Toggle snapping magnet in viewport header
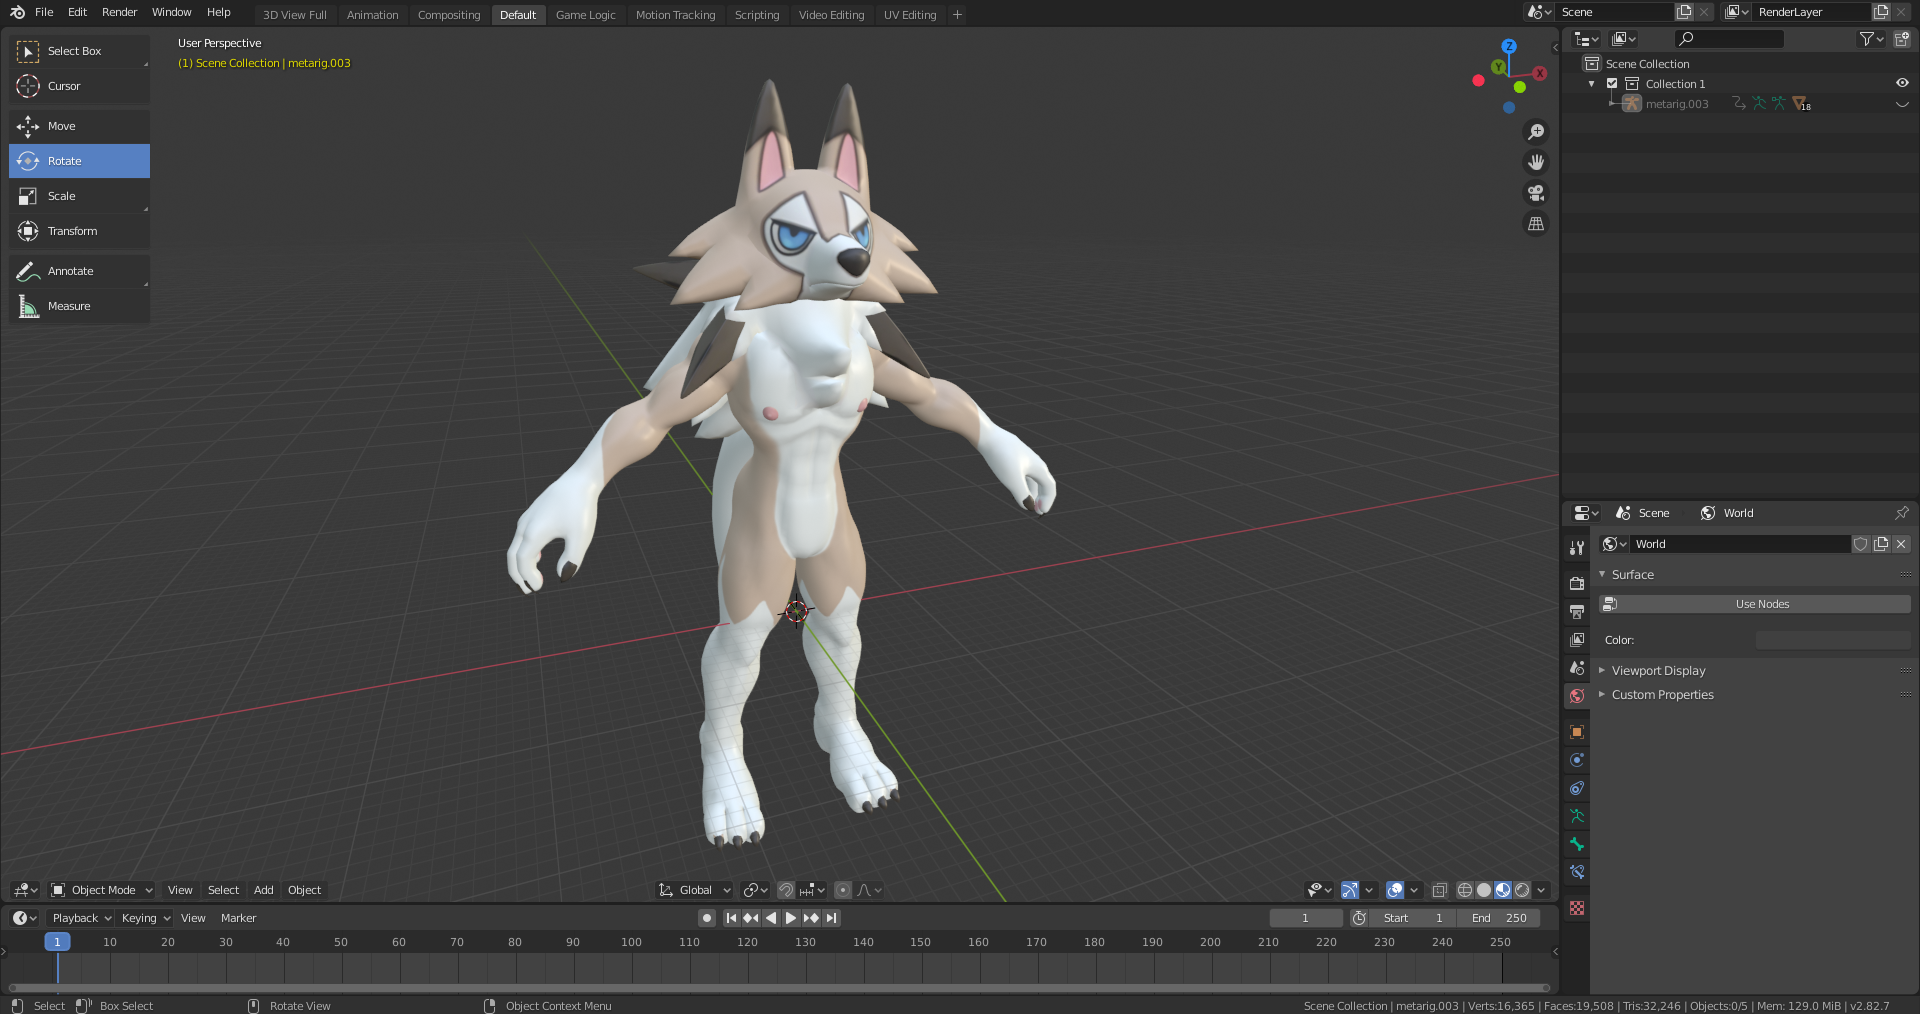 [786, 890]
